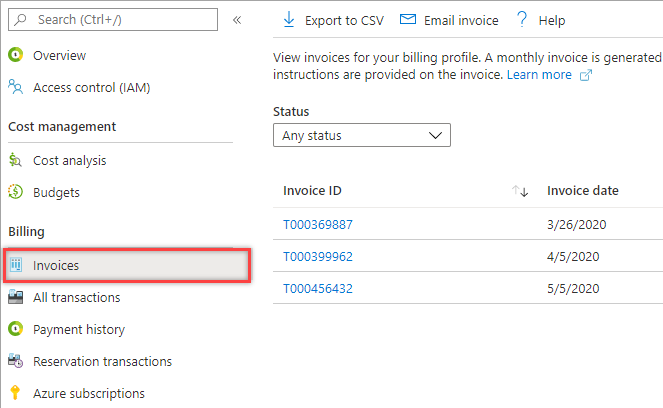Sort by Invoice ID column arrows
This screenshot has height=408, width=663.
click(x=520, y=191)
